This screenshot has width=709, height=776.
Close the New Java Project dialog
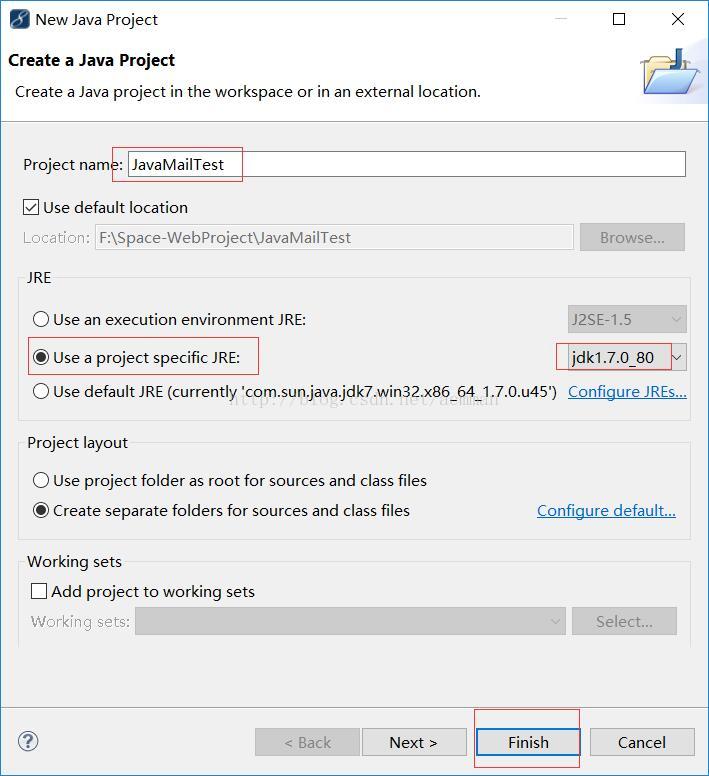pos(677,19)
